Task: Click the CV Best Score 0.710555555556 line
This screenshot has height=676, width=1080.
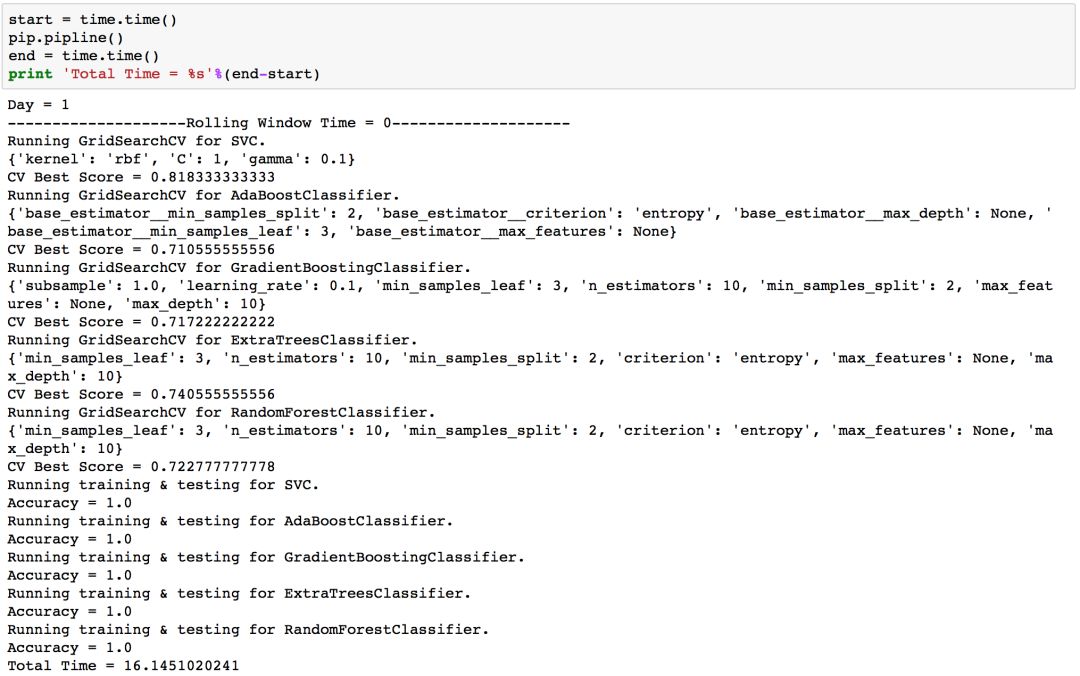Action: click(x=141, y=249)
